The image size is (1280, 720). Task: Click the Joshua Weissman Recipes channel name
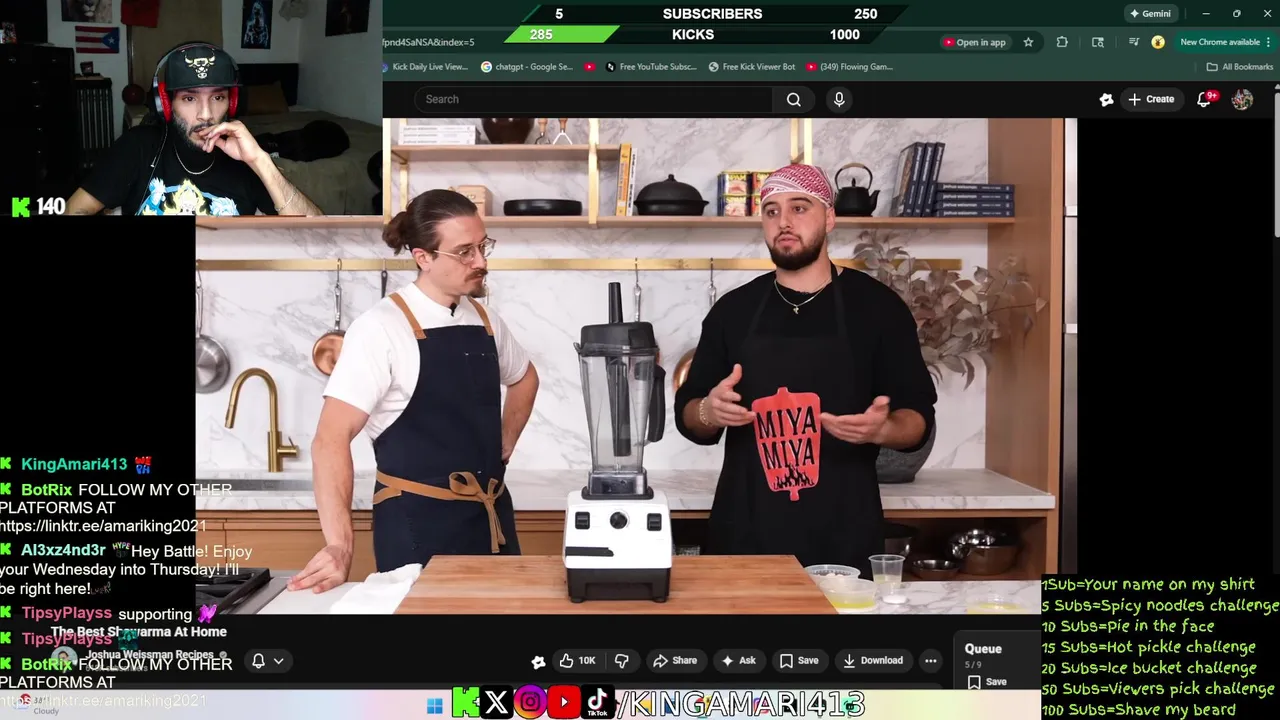149,655
